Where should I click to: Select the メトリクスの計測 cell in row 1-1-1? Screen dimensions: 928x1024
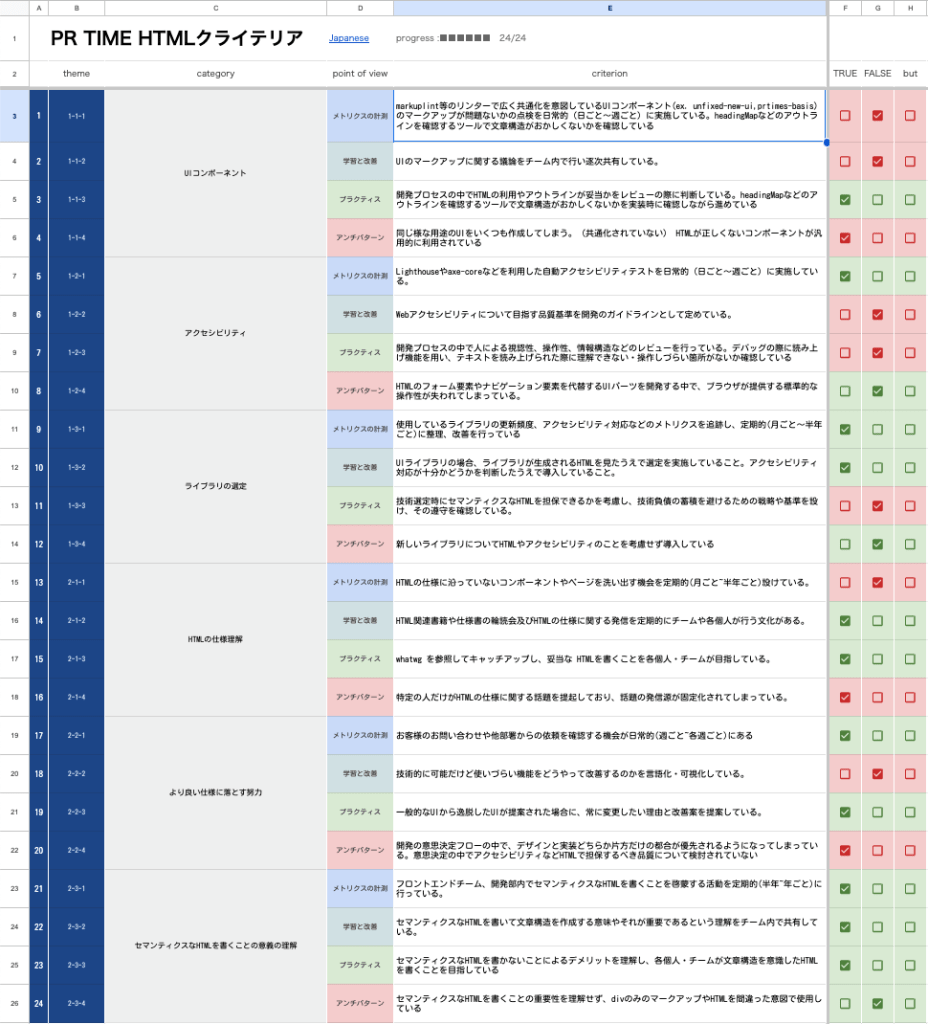(360, 116)
